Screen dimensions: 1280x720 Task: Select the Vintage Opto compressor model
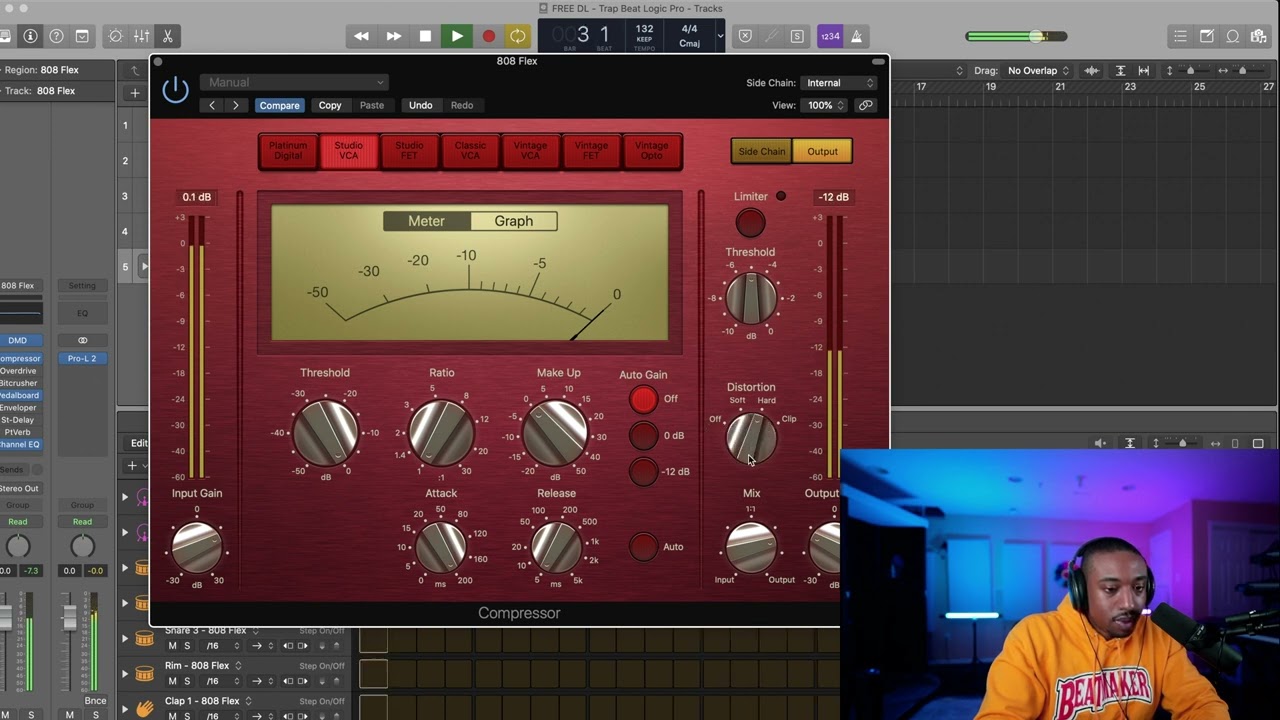click(652, 151)
